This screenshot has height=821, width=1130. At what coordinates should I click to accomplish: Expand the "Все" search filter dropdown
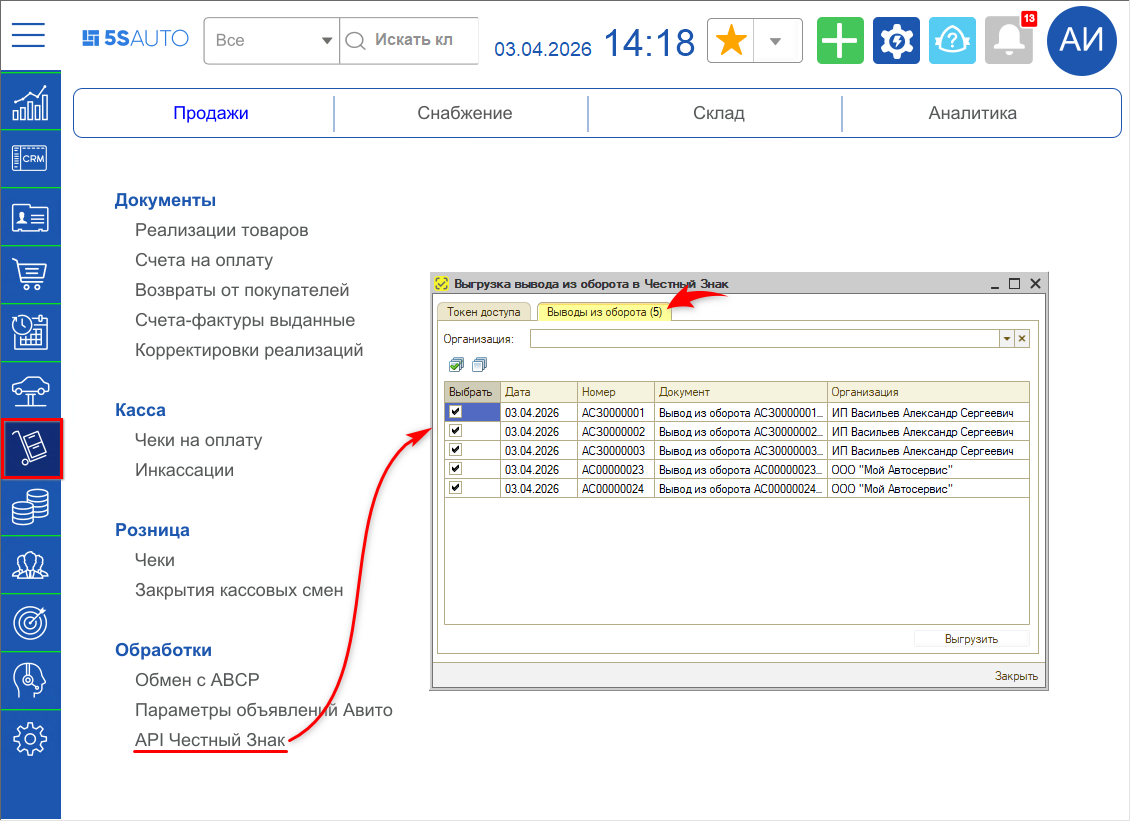pos(326,41)
